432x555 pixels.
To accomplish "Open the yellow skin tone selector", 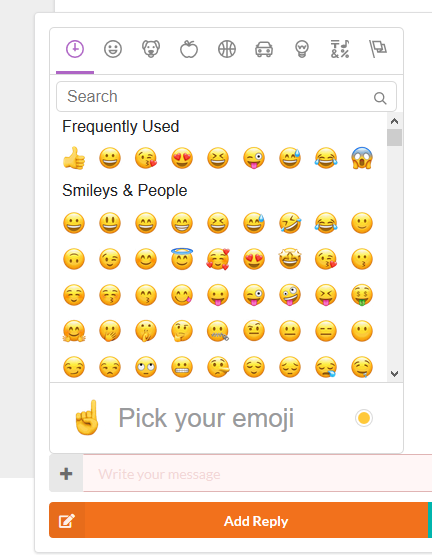I will point(364,418).
